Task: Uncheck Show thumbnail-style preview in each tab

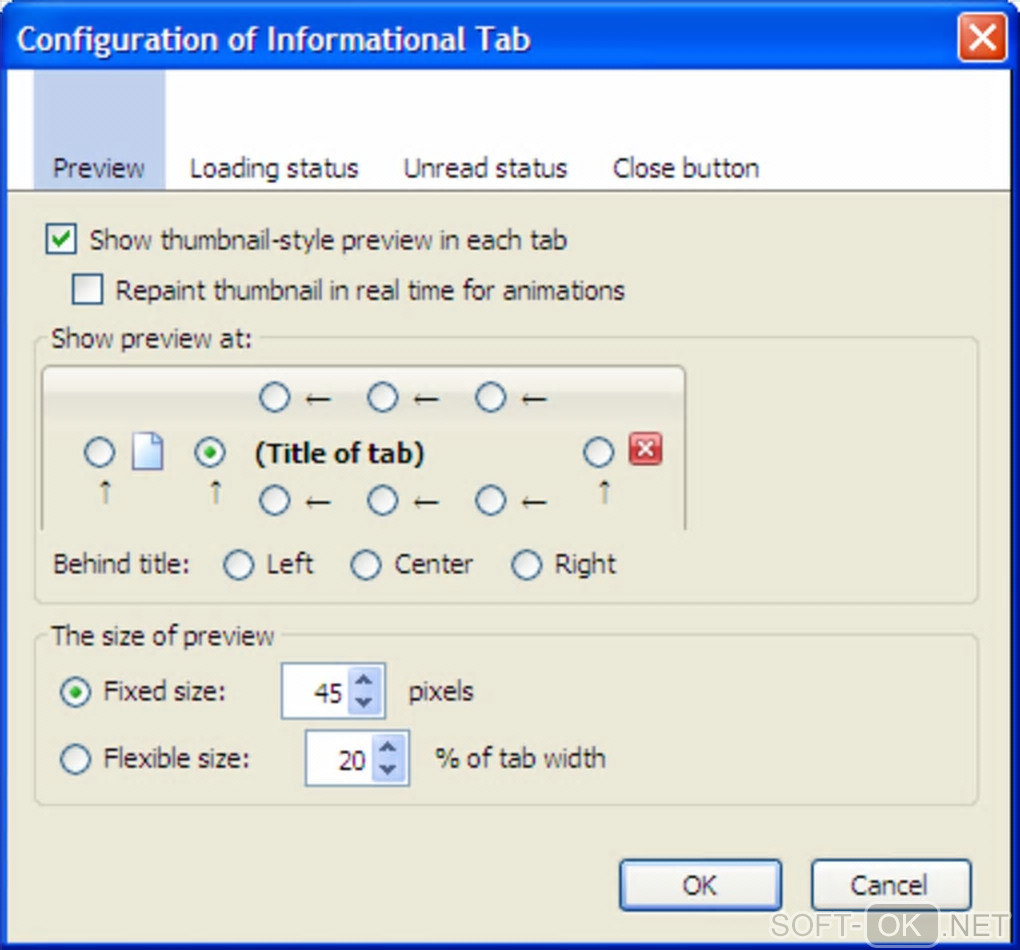Action: coord(61,240)
